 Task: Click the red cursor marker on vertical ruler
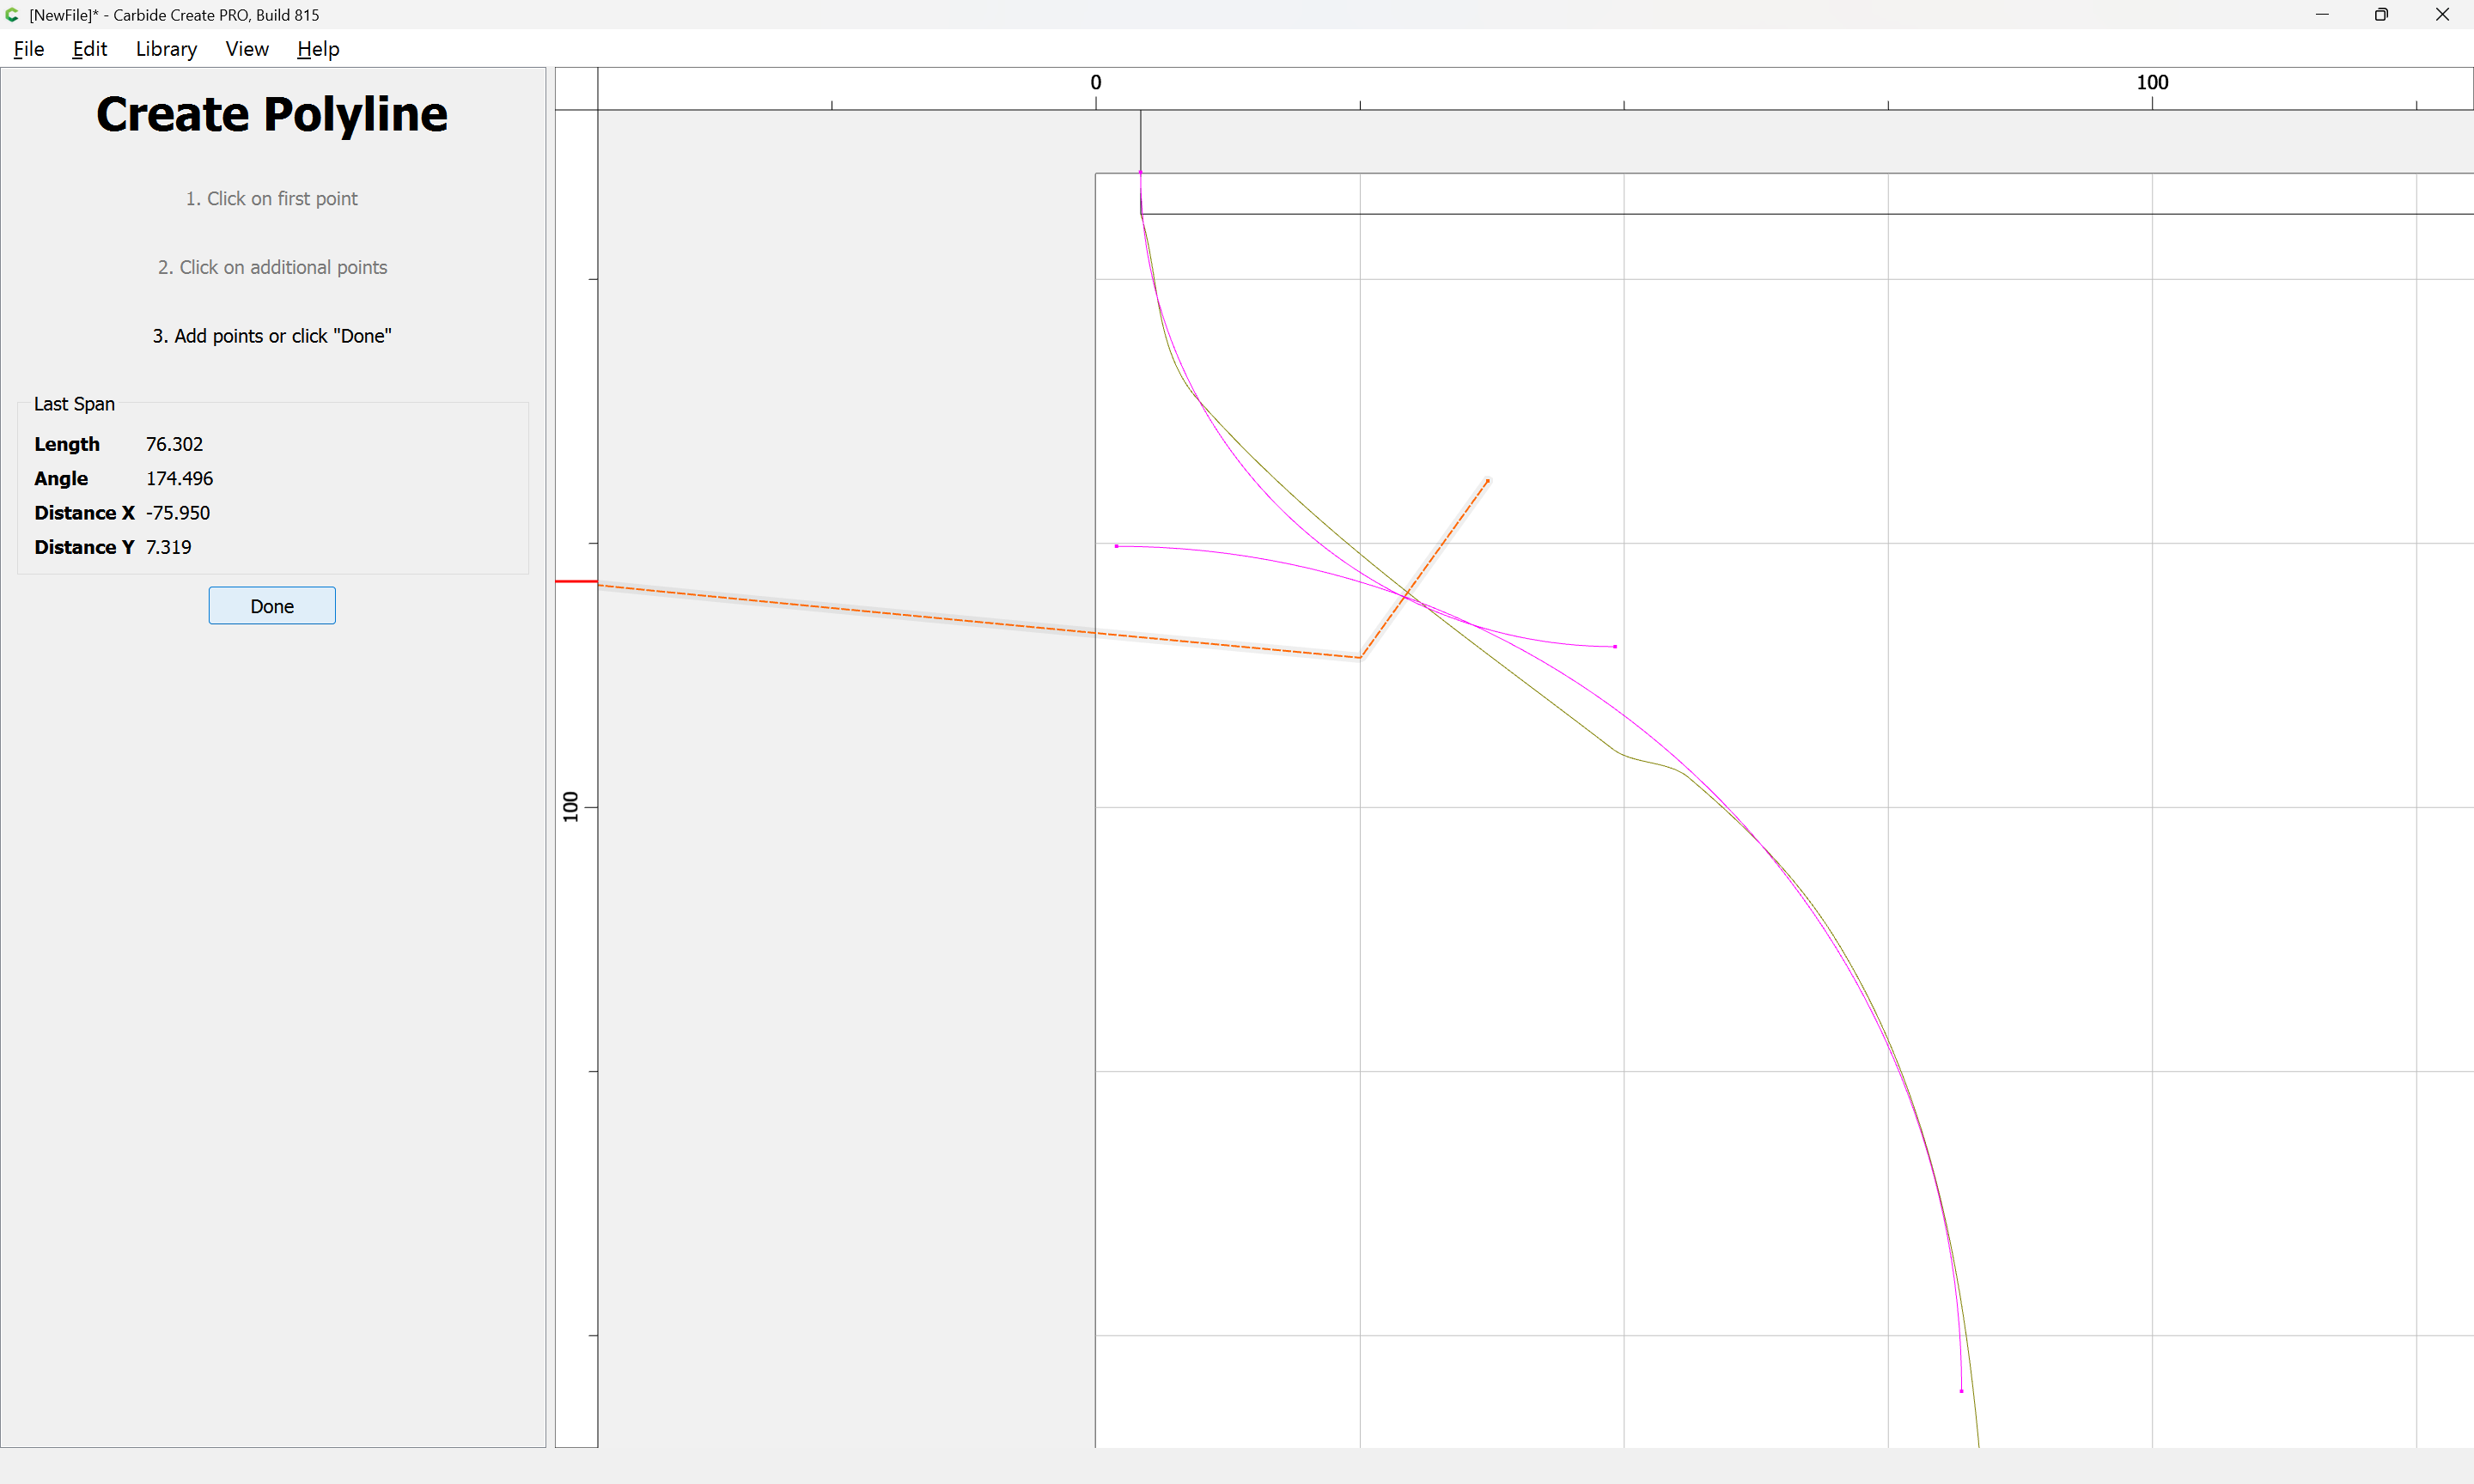point(576,581)
